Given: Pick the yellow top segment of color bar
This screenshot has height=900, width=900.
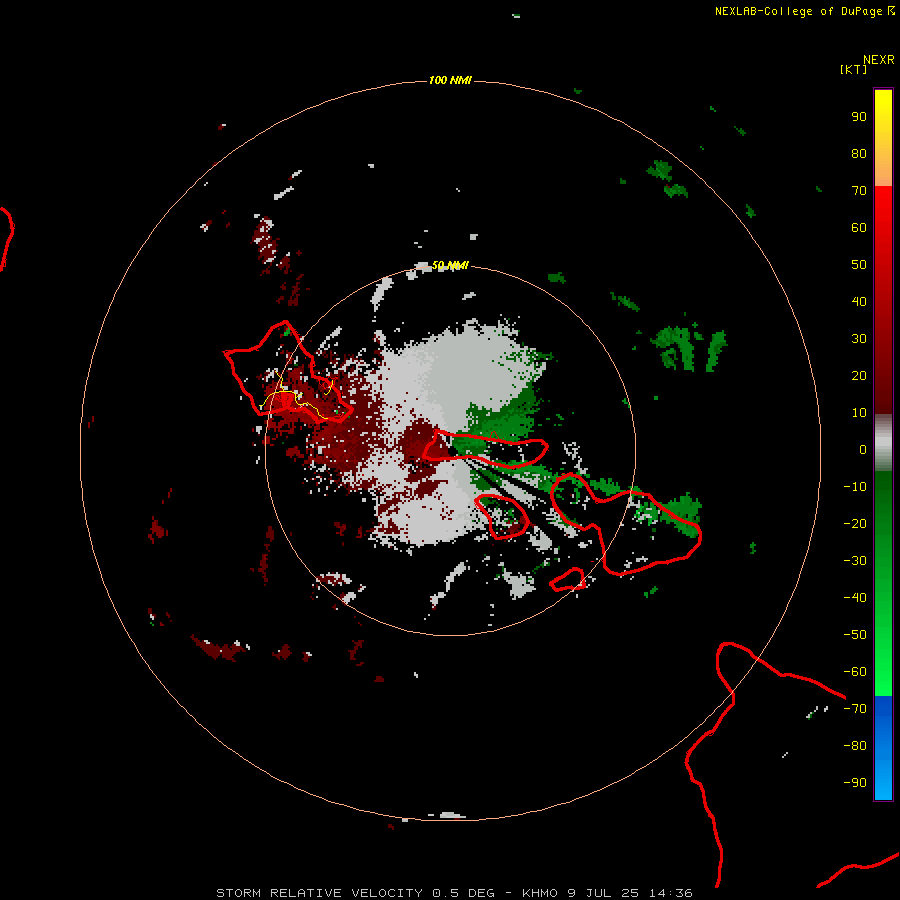Looking at the screenshot, I should click(883, 138).
